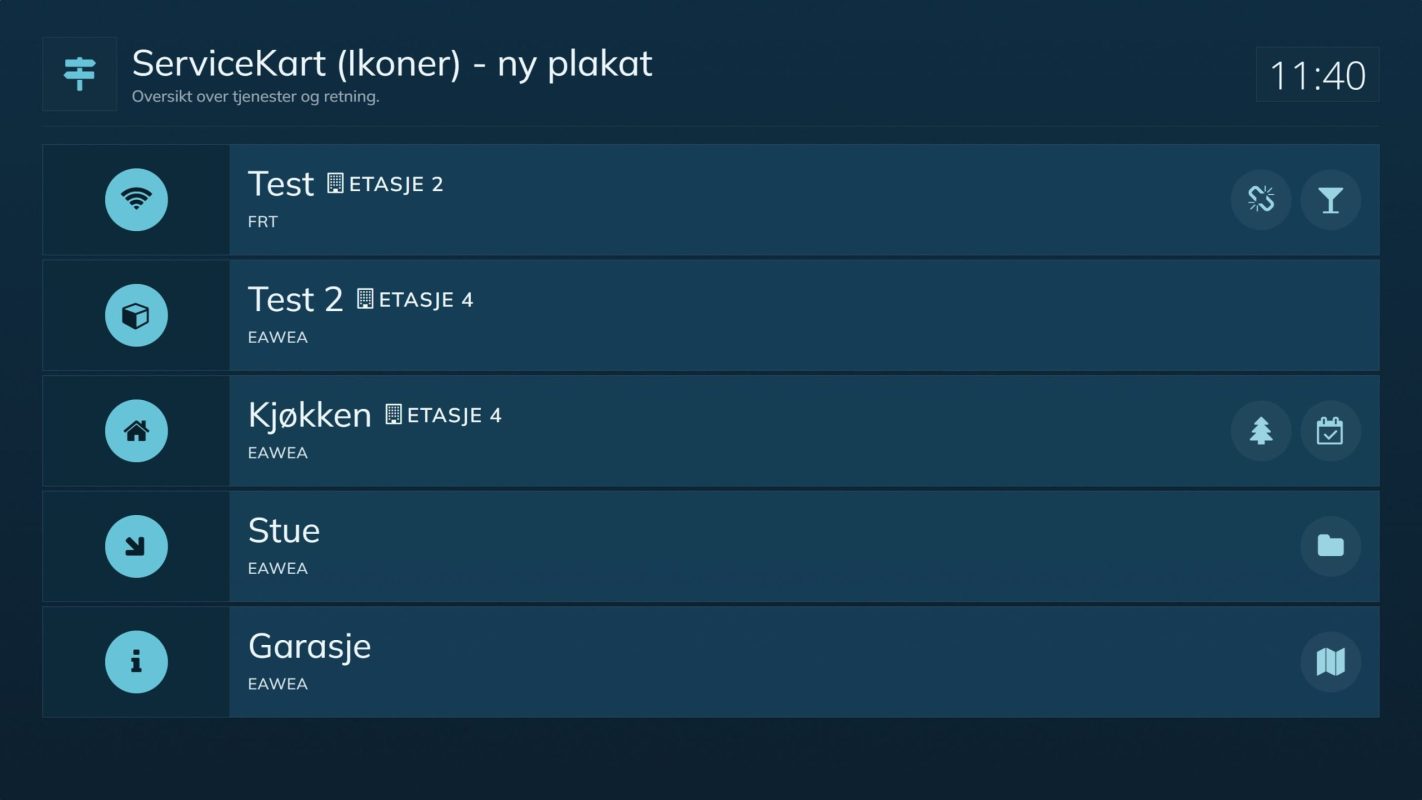Image resolution: width=1422 pixels, height=800 pixels.
Task: Click the broken link icon in Test row
Action: pos(1261,200)
